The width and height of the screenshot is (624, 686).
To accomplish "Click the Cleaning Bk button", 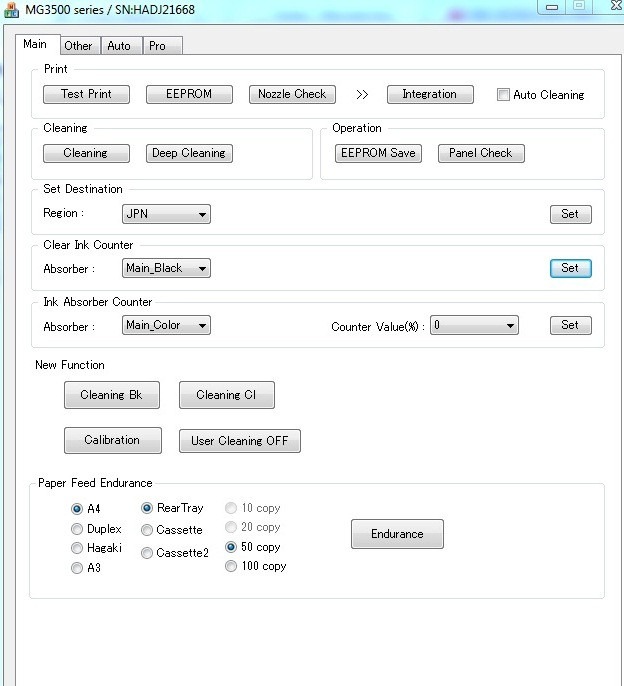I will tap(112, 395).
